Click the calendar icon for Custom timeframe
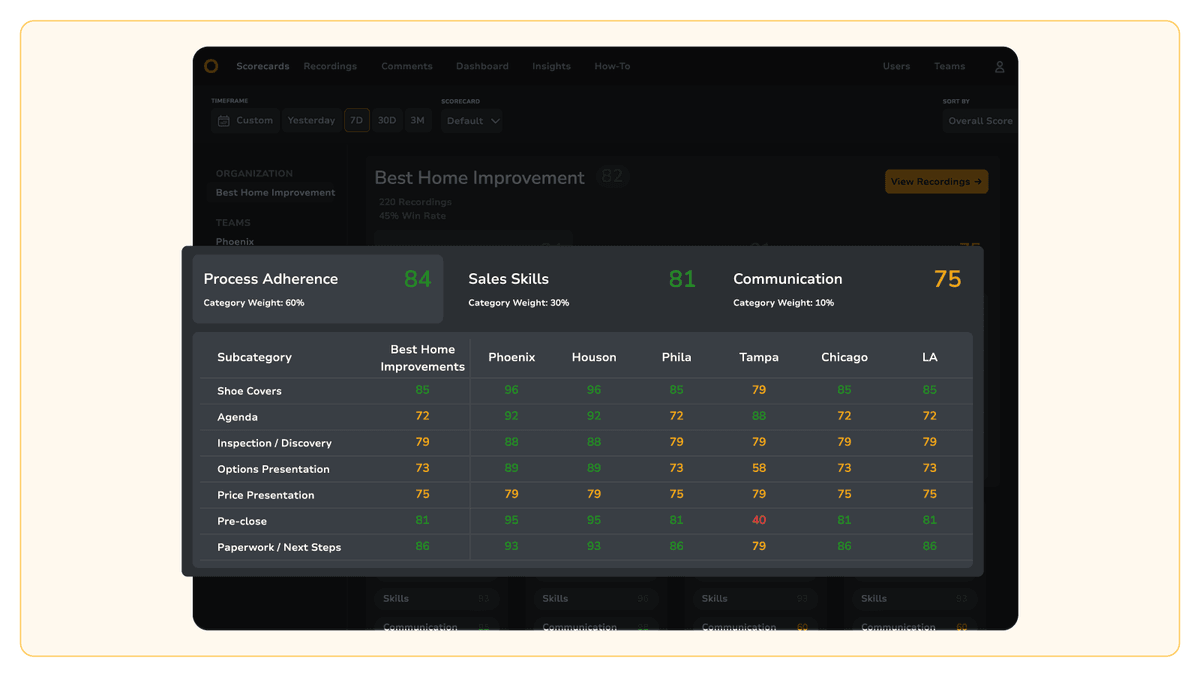 tap(224, 121)
